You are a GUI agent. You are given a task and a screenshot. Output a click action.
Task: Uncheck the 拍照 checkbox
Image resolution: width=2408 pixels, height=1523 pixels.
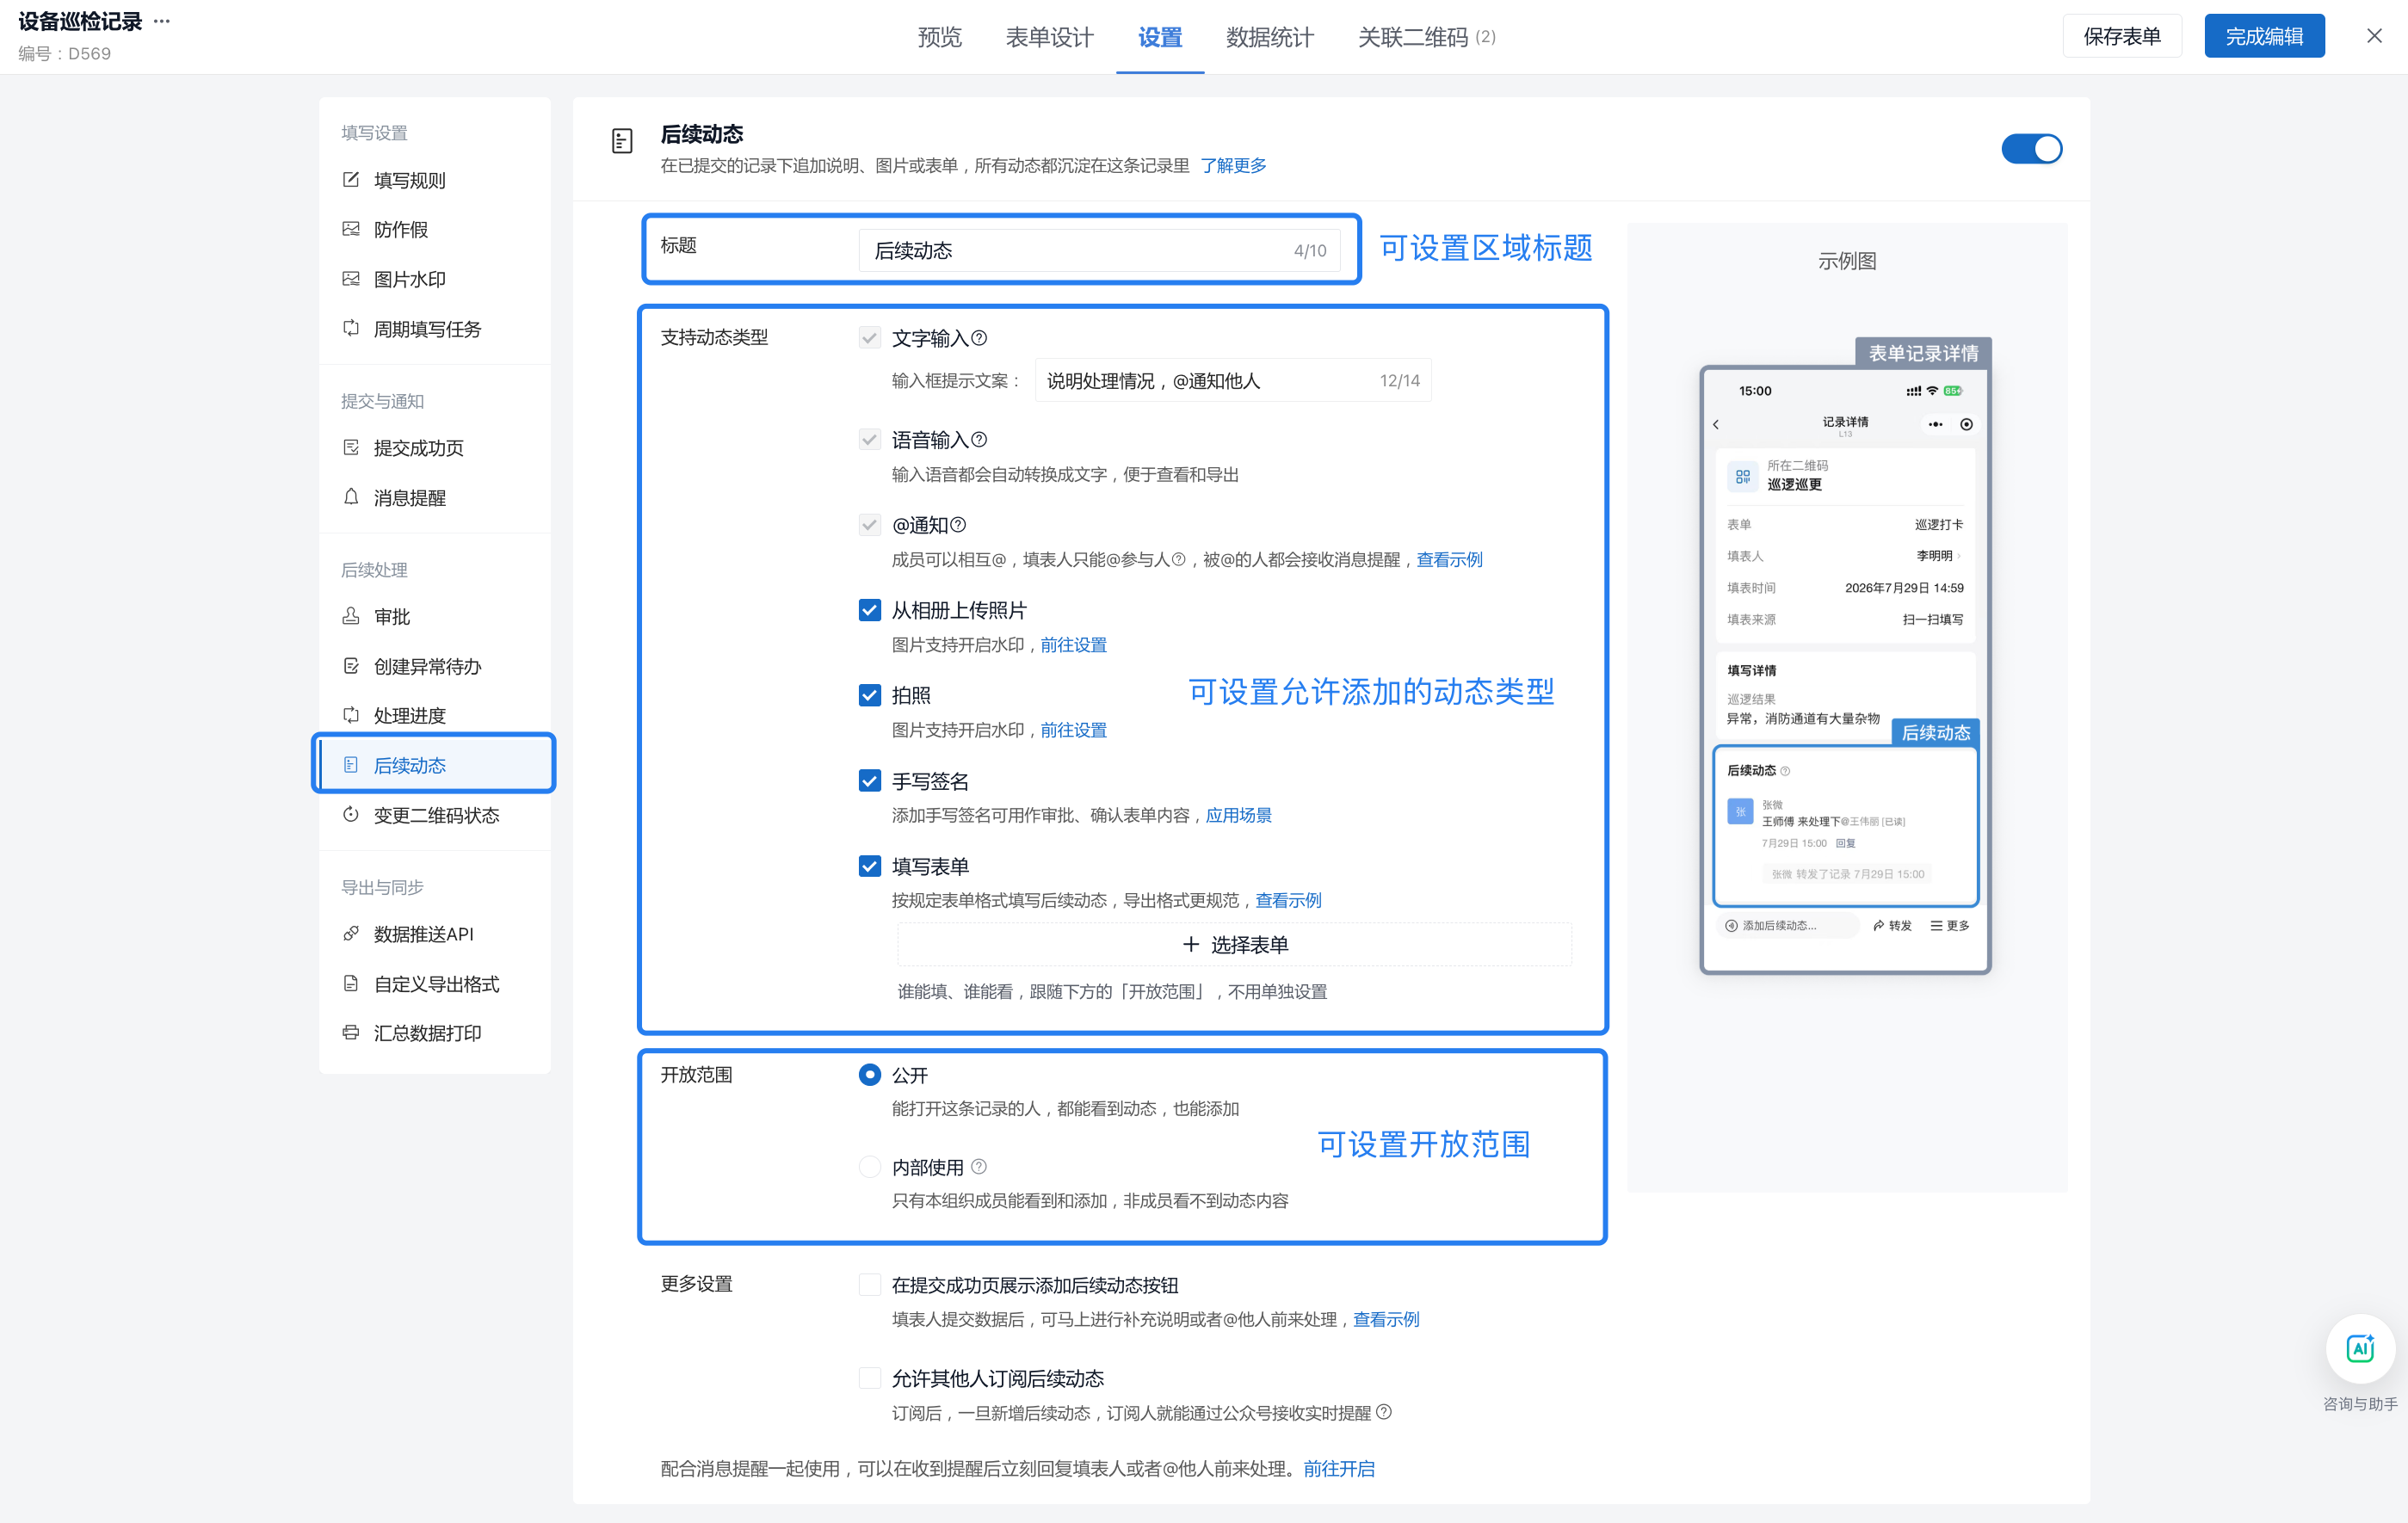click(x=870, y=695)
